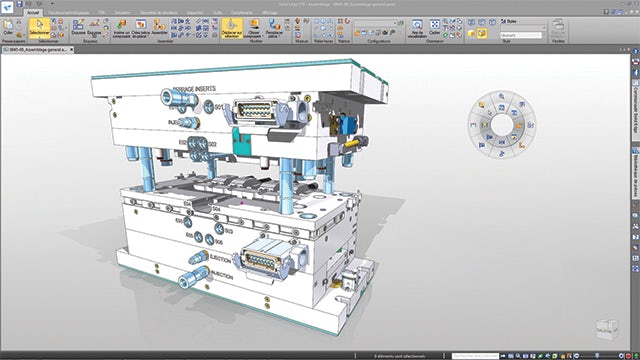Select the assembly document tab
This screenshot has width=640, height=360.
click(x=38, y=49)
